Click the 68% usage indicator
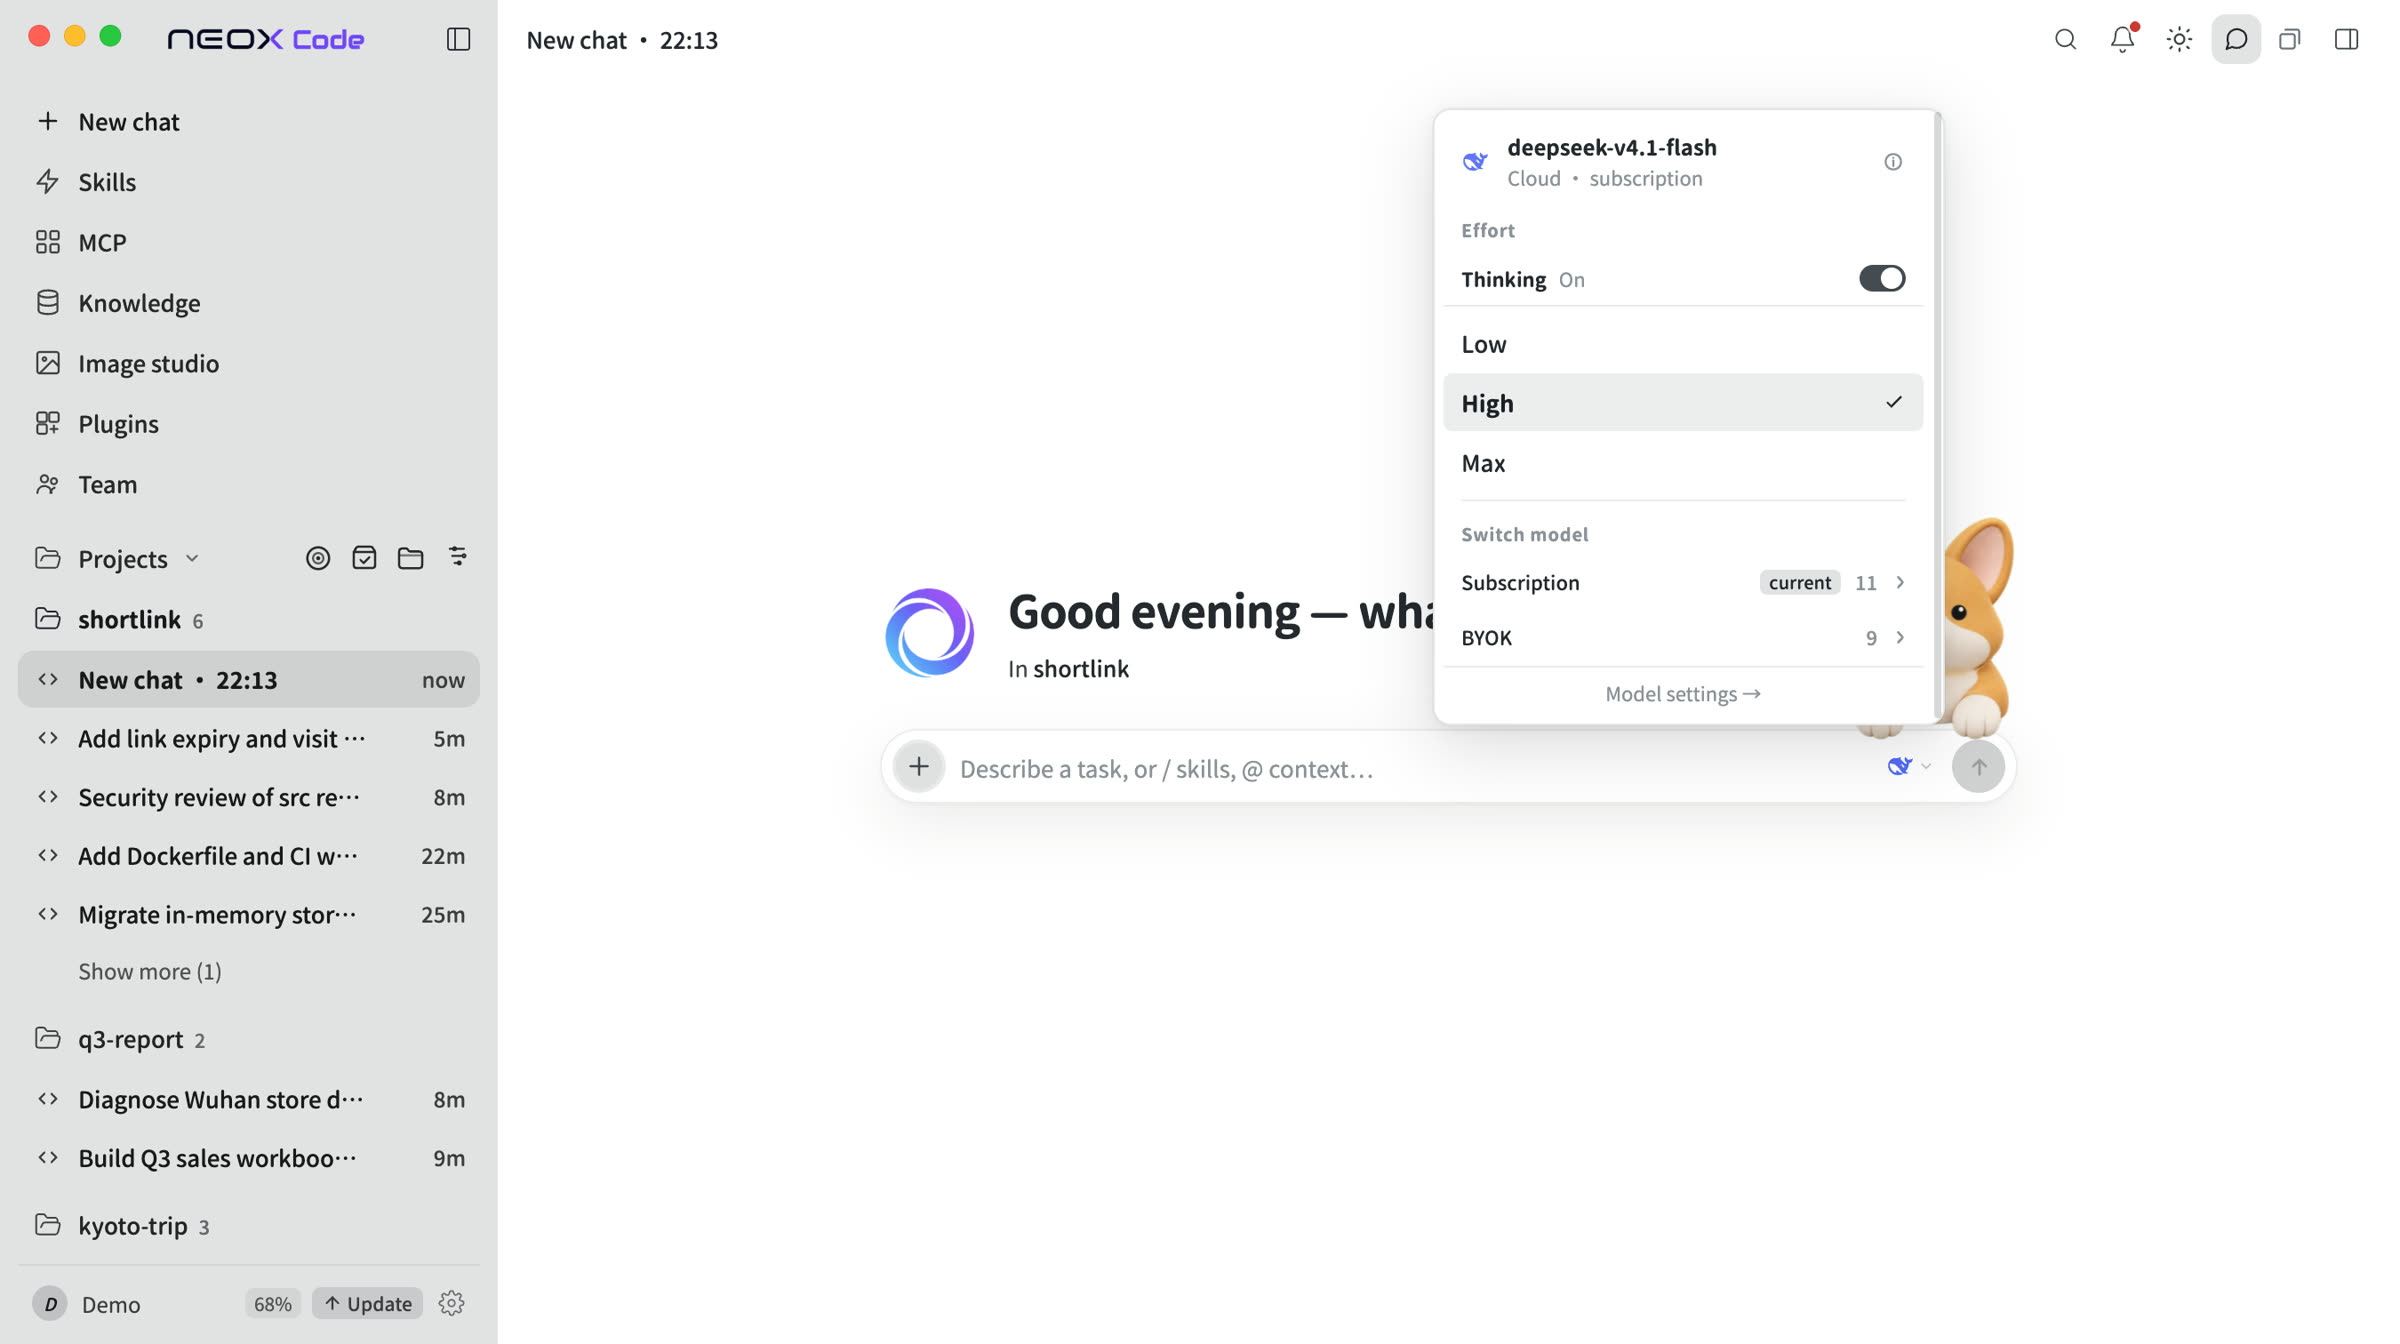2400x1344 pixels. pos(272,1304)
